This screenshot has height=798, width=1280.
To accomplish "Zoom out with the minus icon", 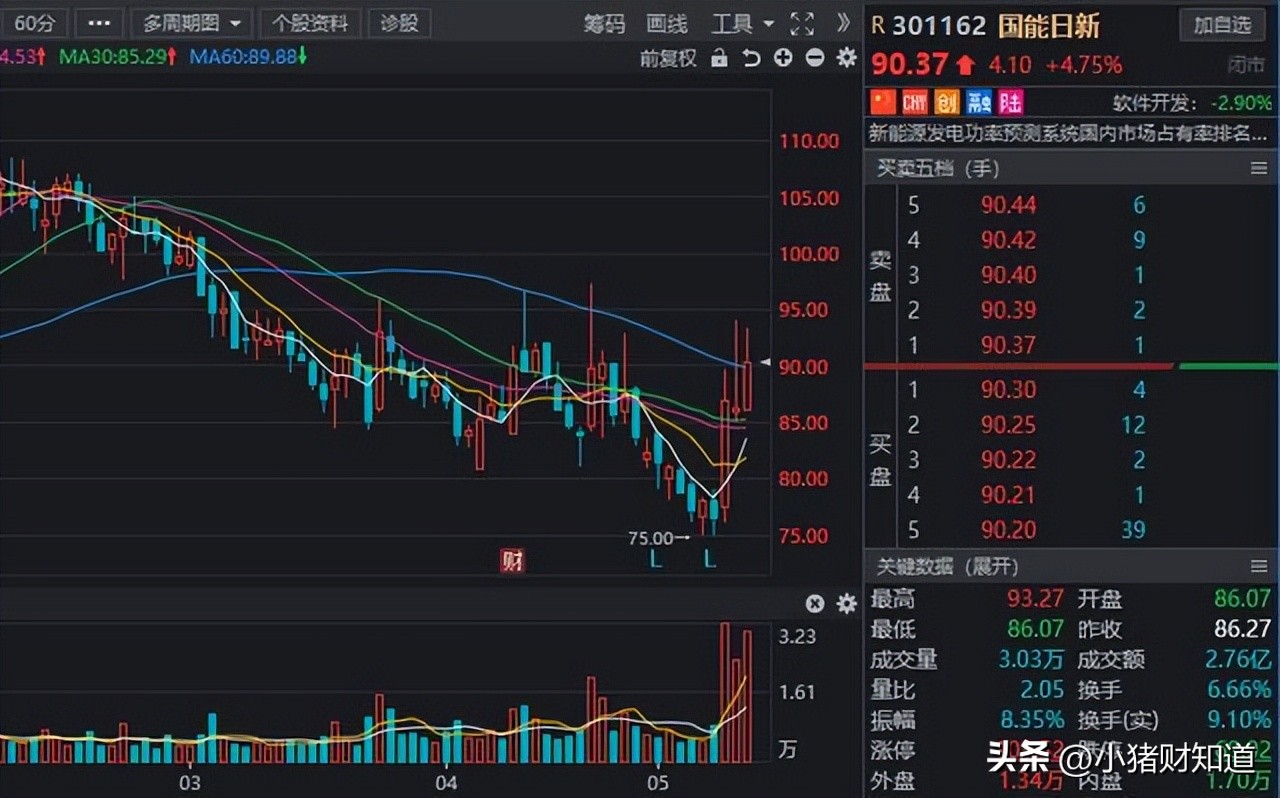I will [x=814, y=58].
